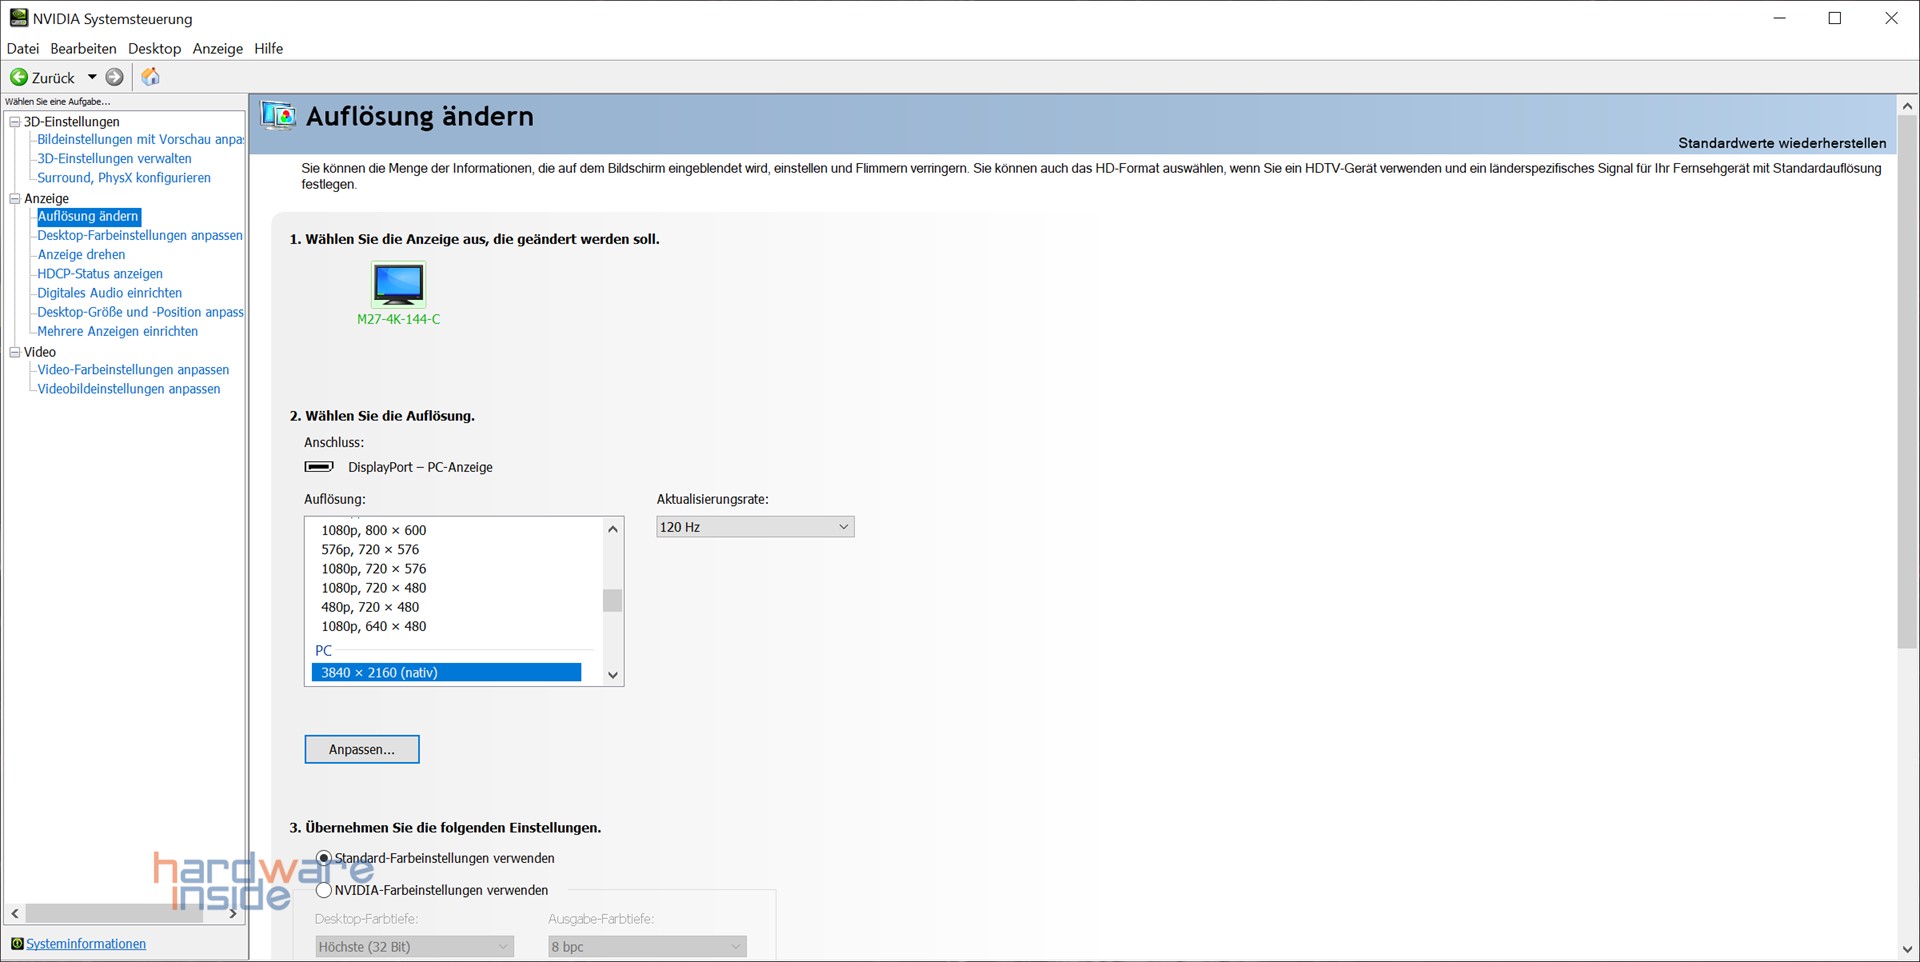Screen dimensions: 1920x962
Task: Open the Desktop menu
Action: click(154, 49)
